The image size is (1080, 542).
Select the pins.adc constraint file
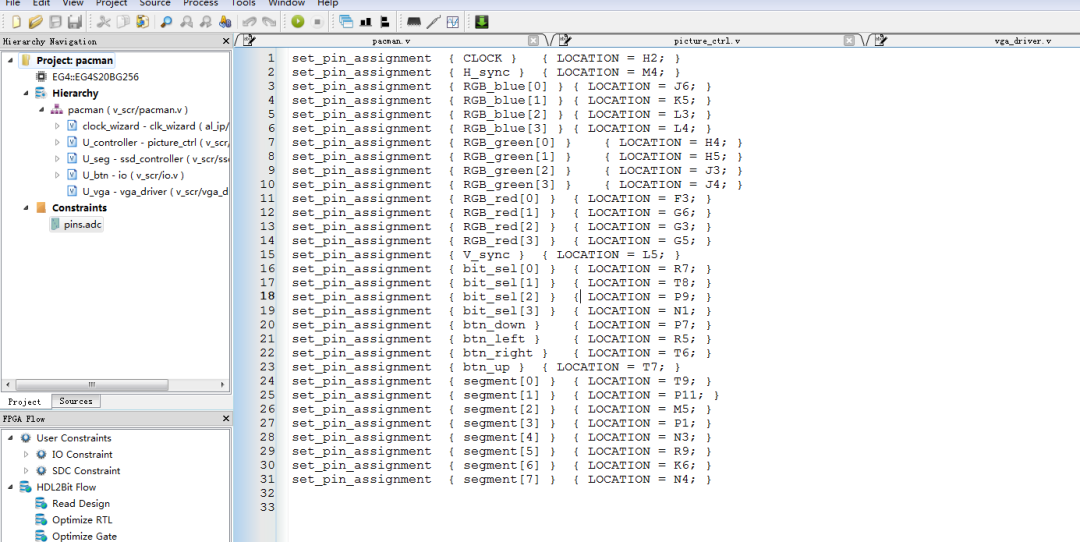coord(76,225)
